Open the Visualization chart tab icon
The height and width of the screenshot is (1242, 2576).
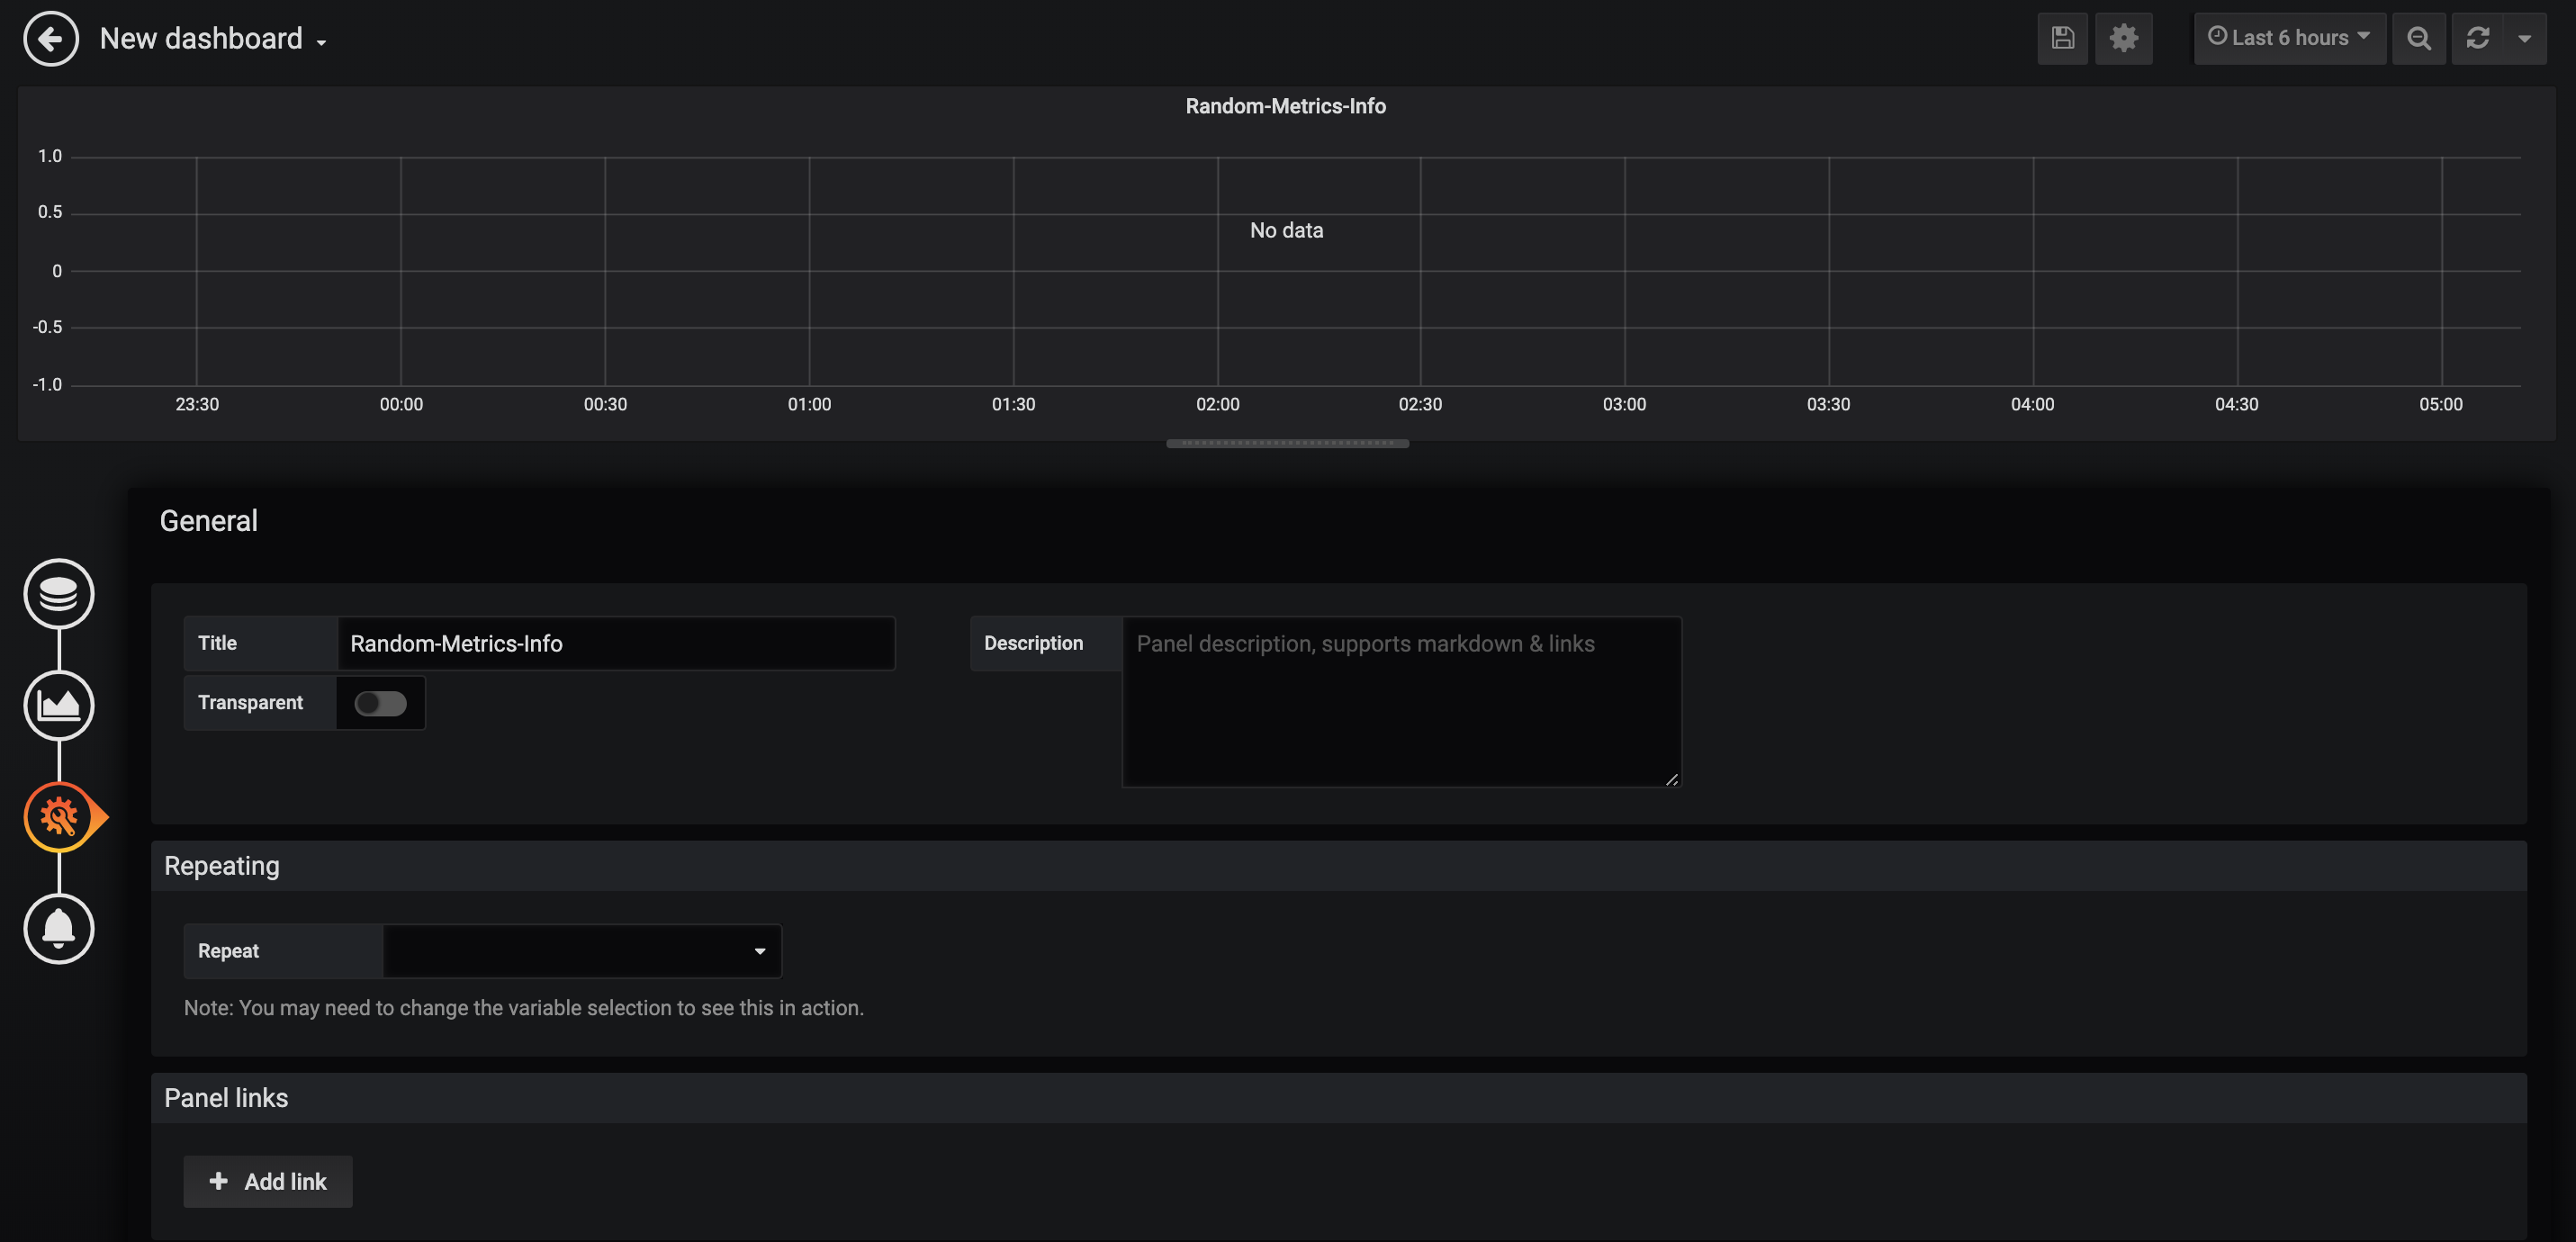click(x=59, y=706)
